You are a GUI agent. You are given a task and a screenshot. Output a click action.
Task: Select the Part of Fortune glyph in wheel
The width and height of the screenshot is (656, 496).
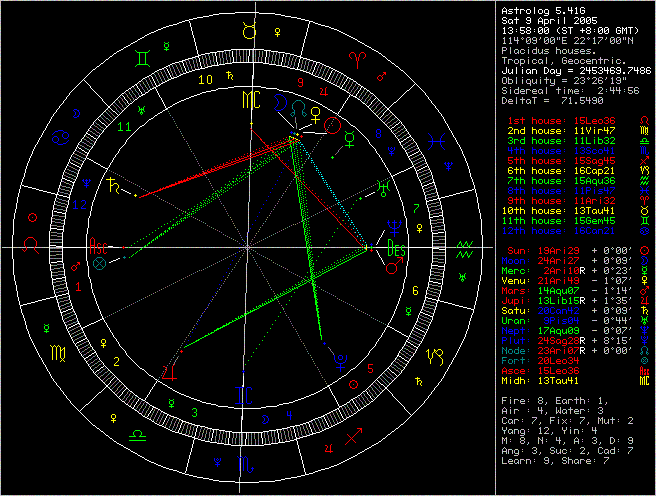(98, 266)
